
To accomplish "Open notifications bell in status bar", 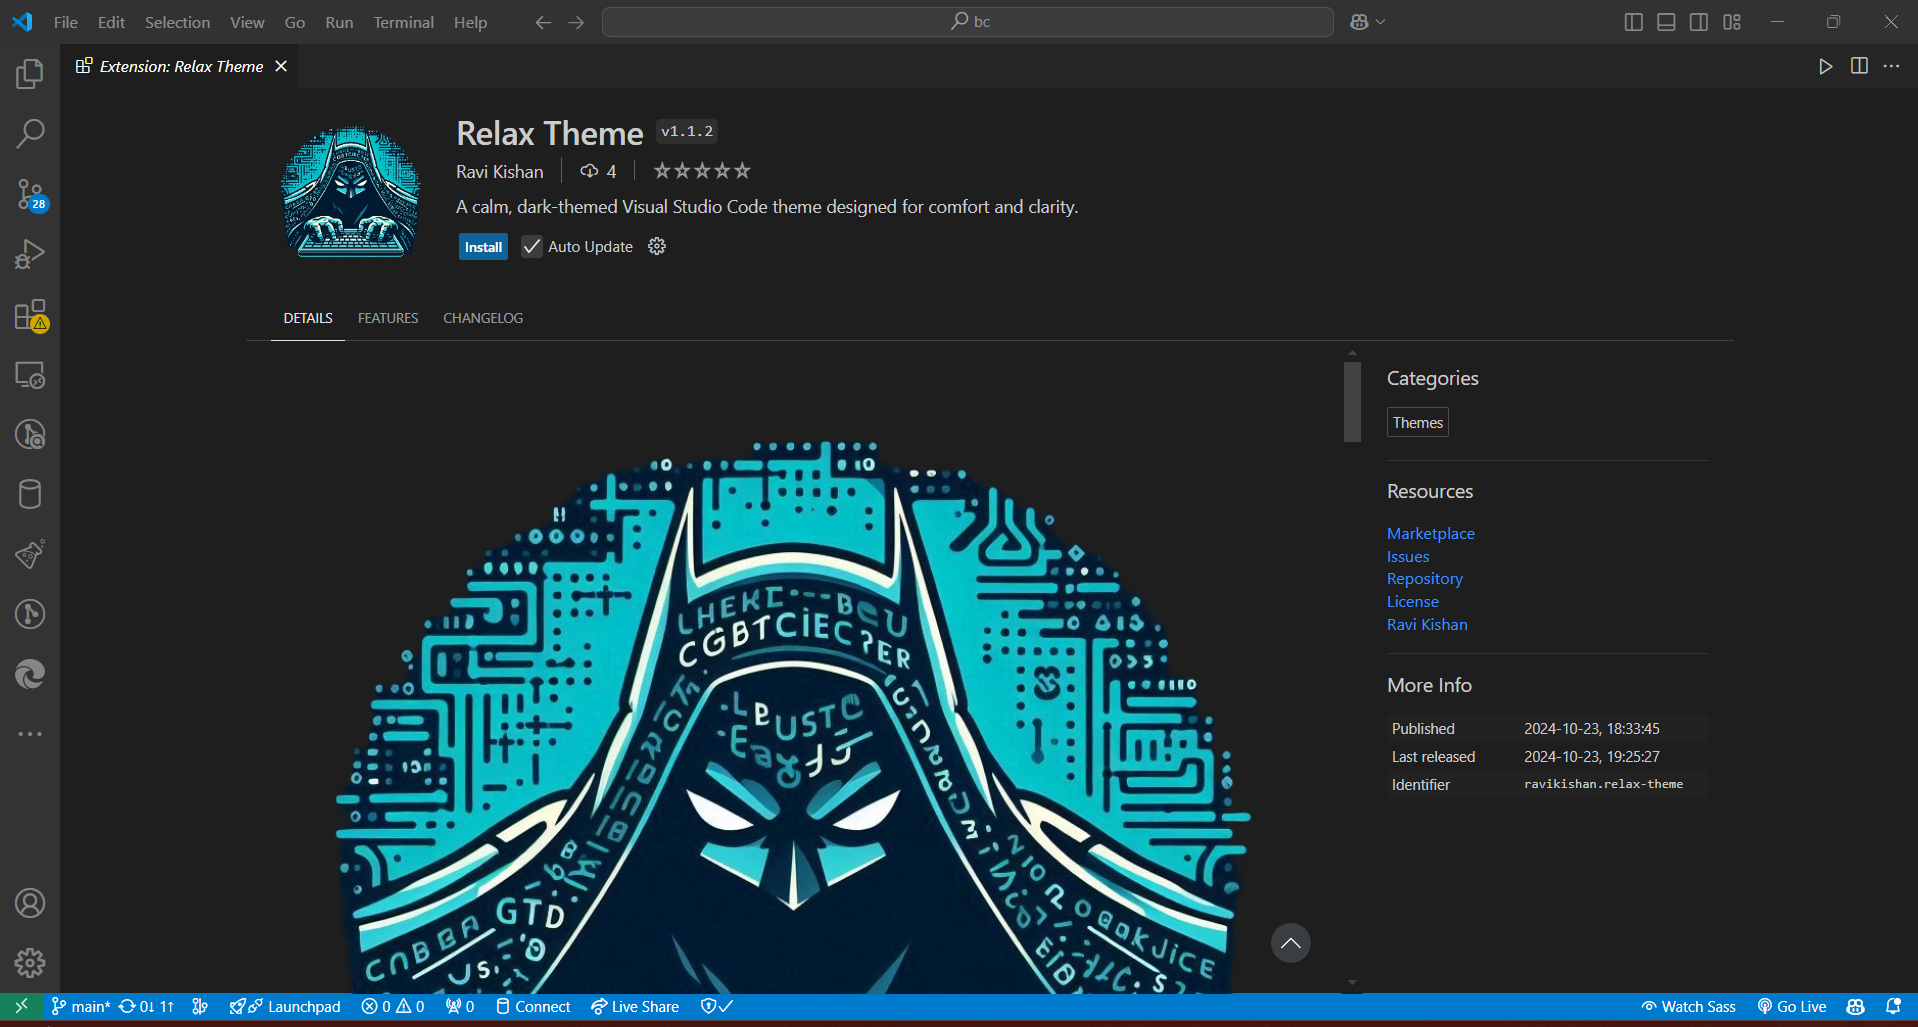I will point(1893,1006).
